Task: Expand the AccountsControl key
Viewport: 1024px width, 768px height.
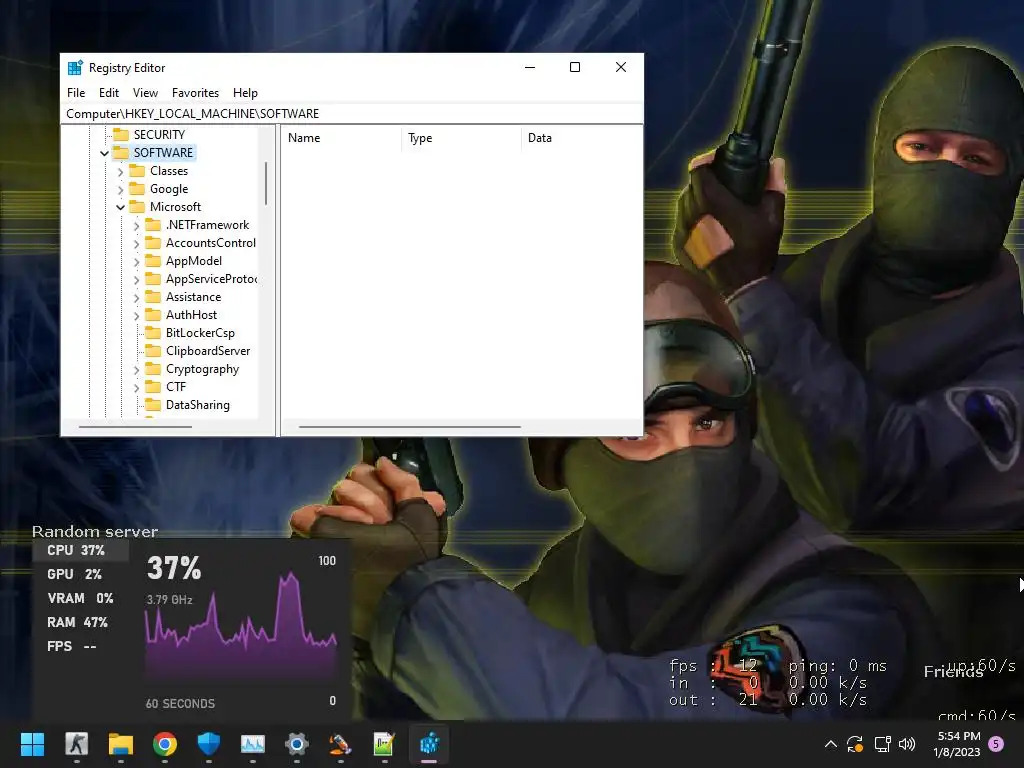Action: tap(136, 244)
